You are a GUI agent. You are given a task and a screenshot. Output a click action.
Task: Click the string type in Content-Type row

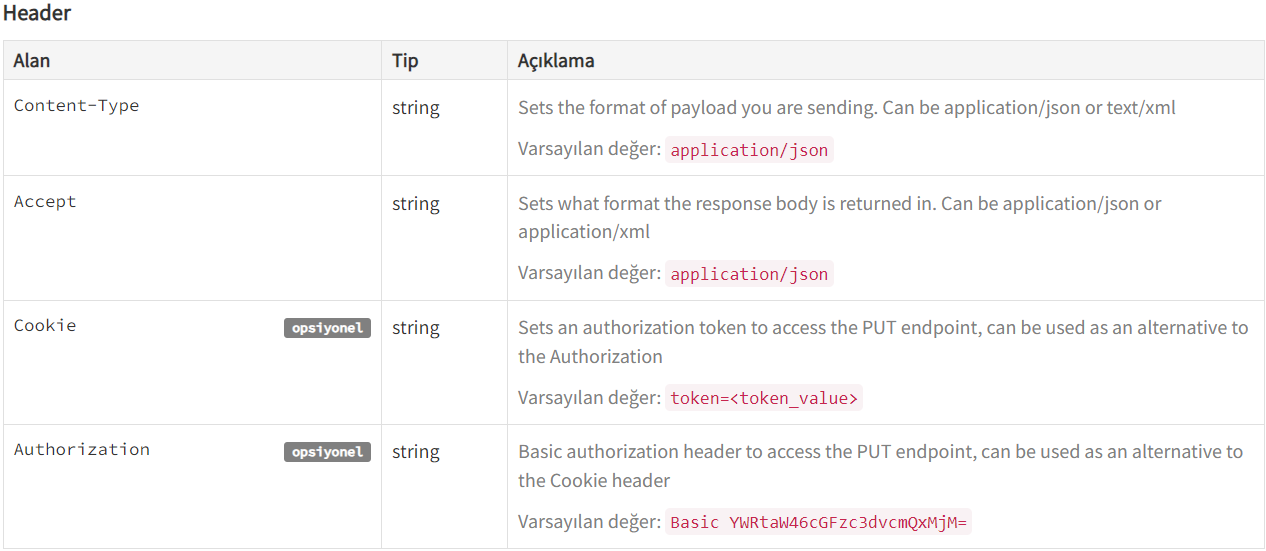pos(416,108)
